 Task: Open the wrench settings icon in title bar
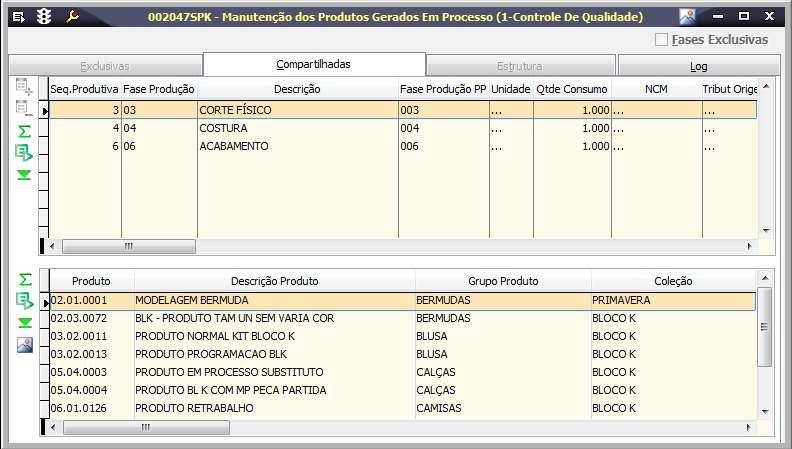(x=71, y=16)
